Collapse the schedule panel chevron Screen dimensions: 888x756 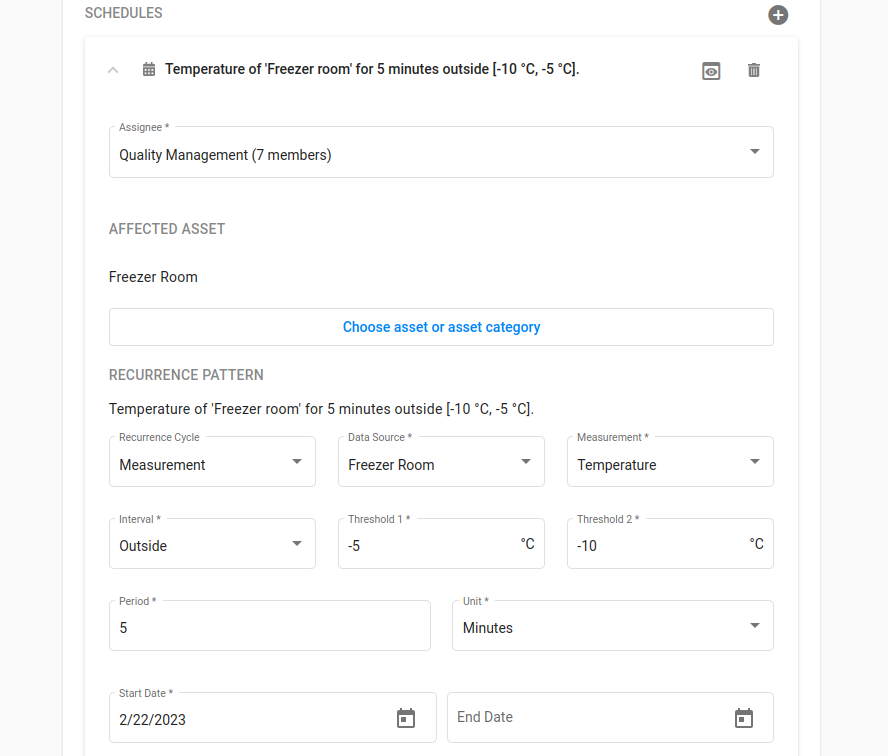click(113, 70)
